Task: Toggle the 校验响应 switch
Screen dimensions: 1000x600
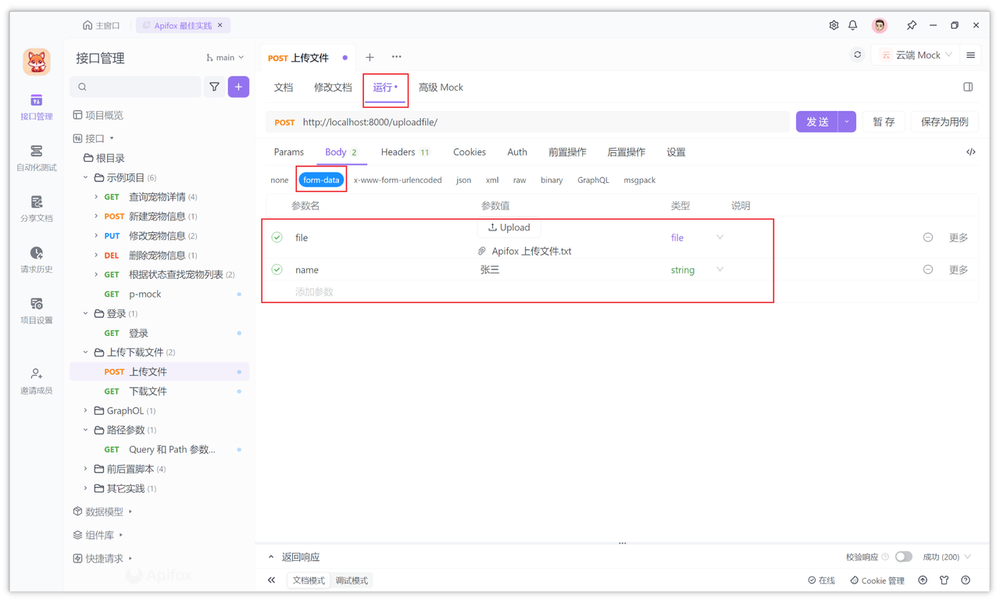Action: 903,557
